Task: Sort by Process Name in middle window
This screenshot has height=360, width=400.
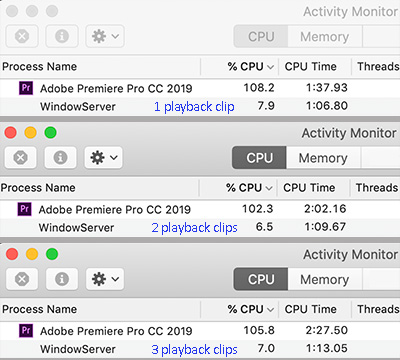Action: pyautogui.click(x=38, y=188)
